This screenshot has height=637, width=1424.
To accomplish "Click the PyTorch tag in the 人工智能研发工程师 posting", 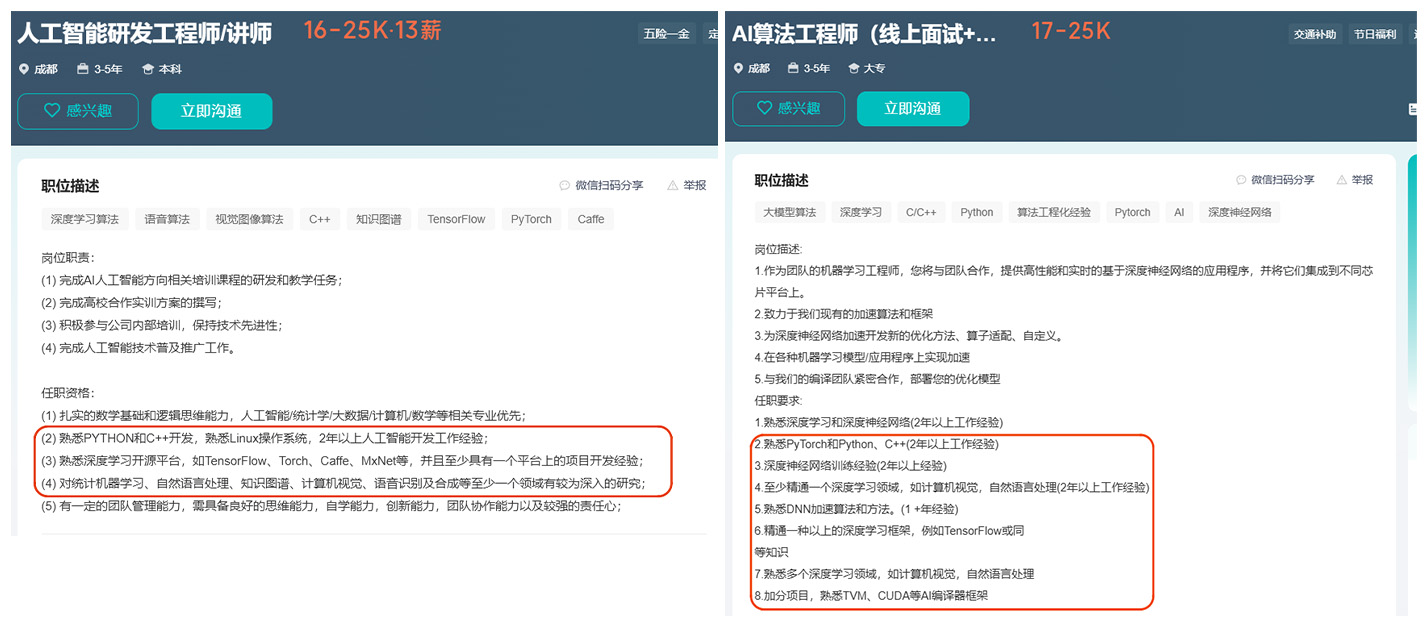I will click(x=531, y=219).
